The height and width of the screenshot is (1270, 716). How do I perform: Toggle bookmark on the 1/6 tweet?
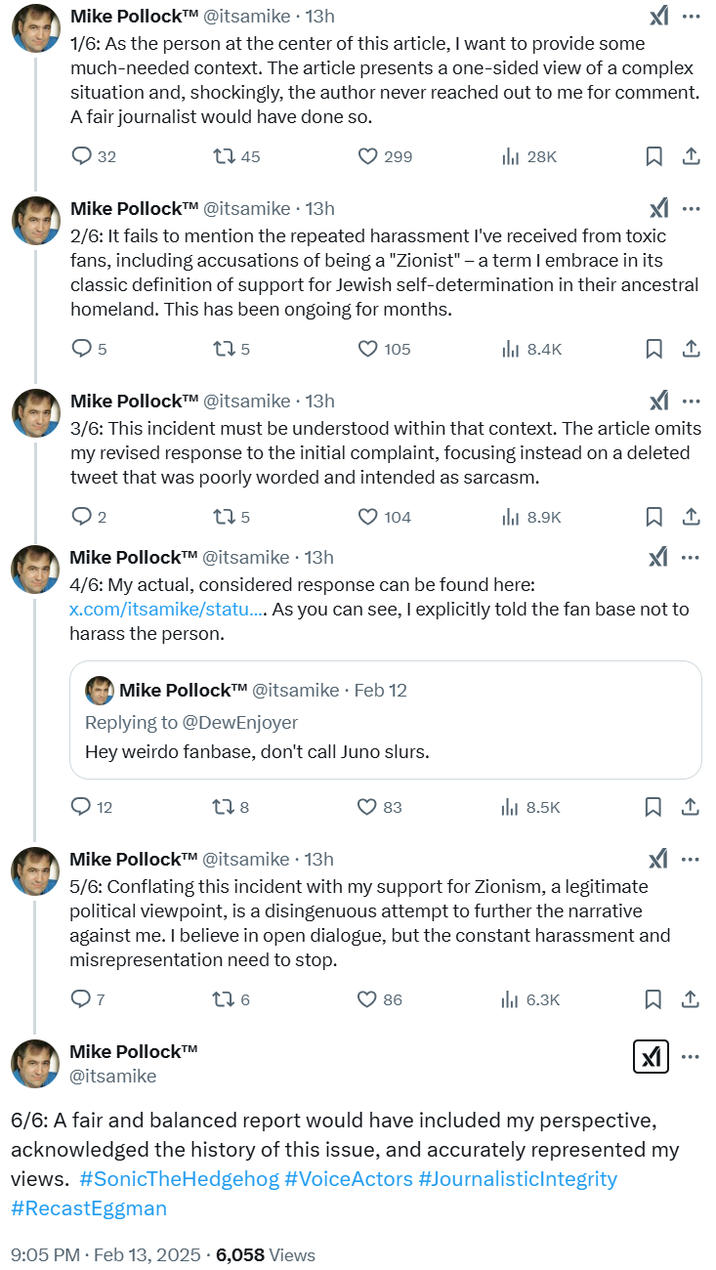pyautogui.click(x=653, y=156)
